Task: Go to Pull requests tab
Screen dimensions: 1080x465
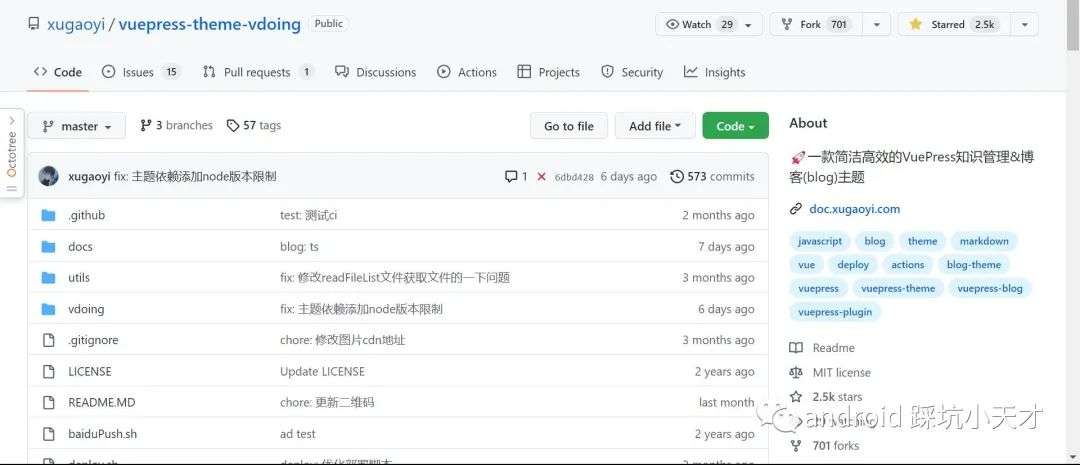Action: (x=258, y=72)
